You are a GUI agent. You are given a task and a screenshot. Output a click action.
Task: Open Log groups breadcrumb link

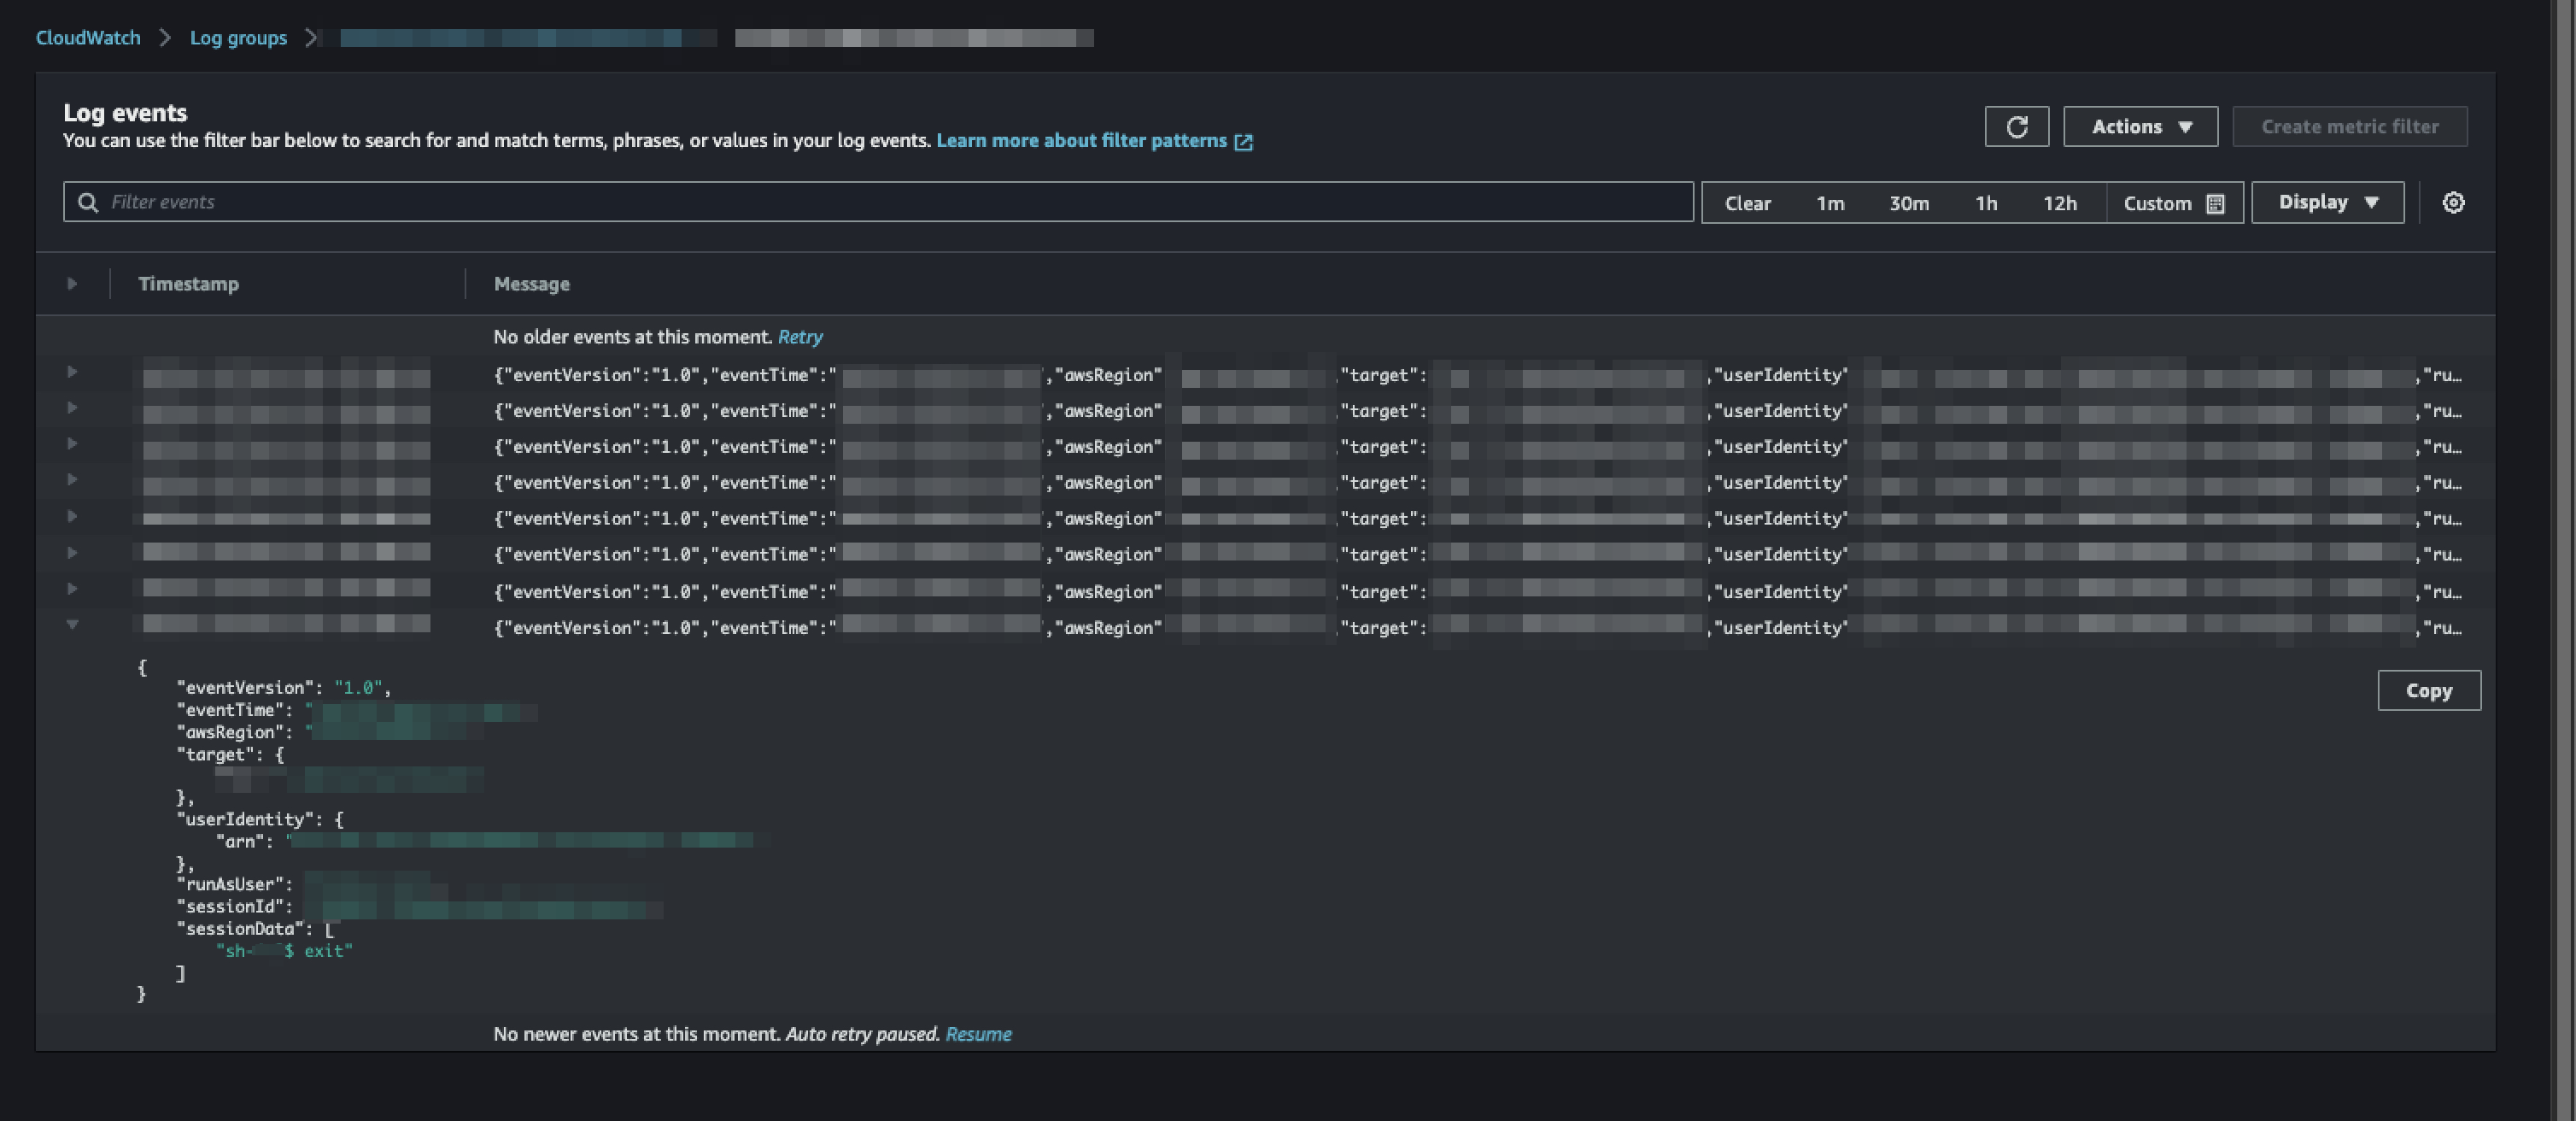click(238, 38)
